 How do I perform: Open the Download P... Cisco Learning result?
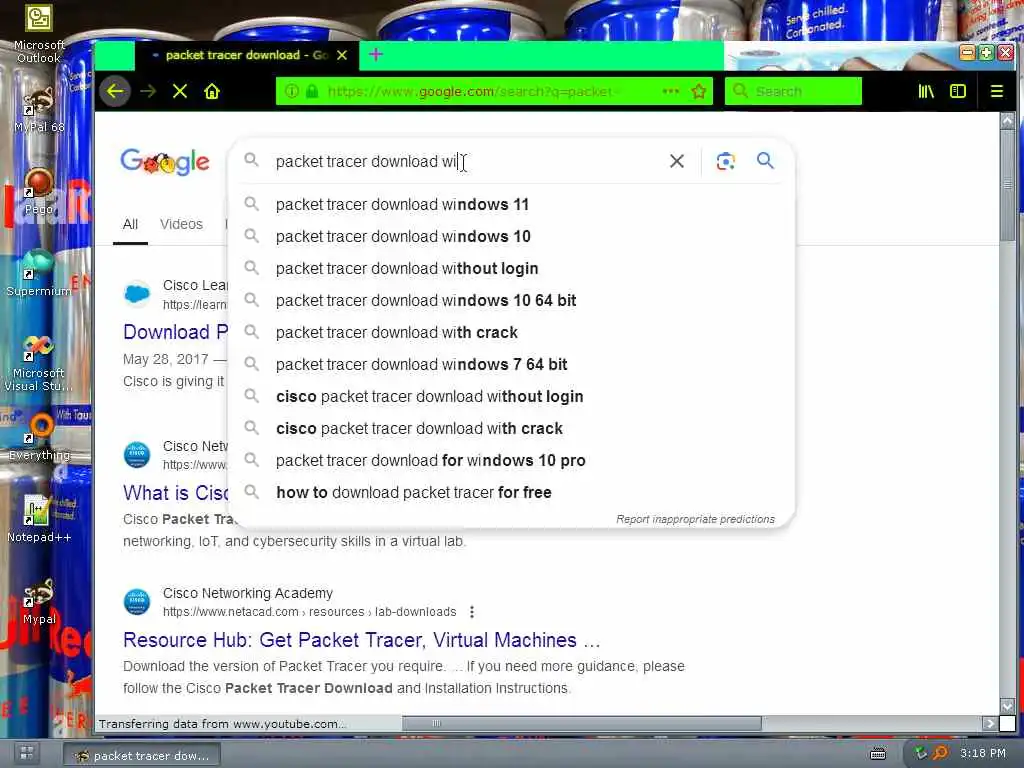176,332
